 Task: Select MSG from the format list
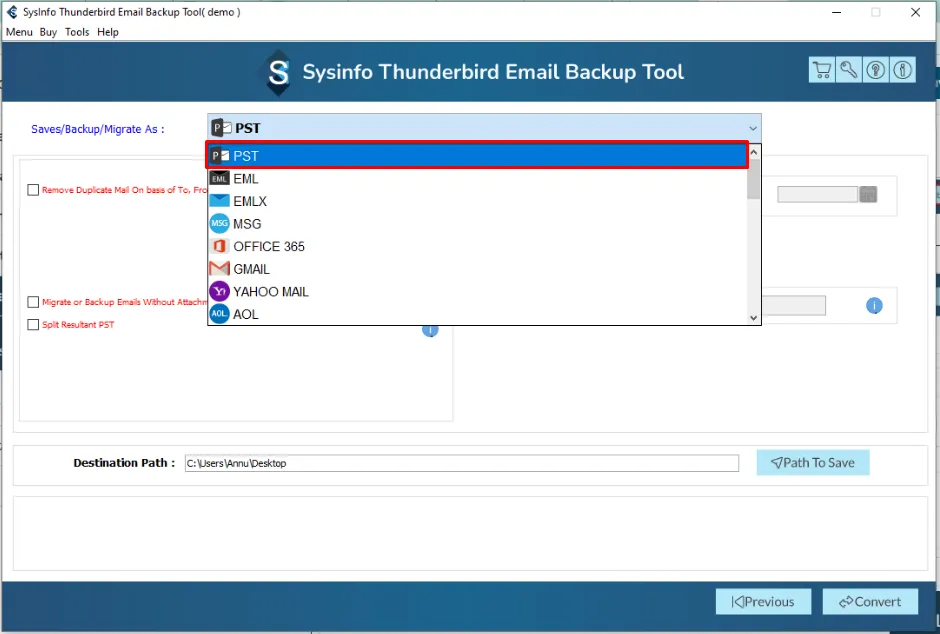[477, 224]
